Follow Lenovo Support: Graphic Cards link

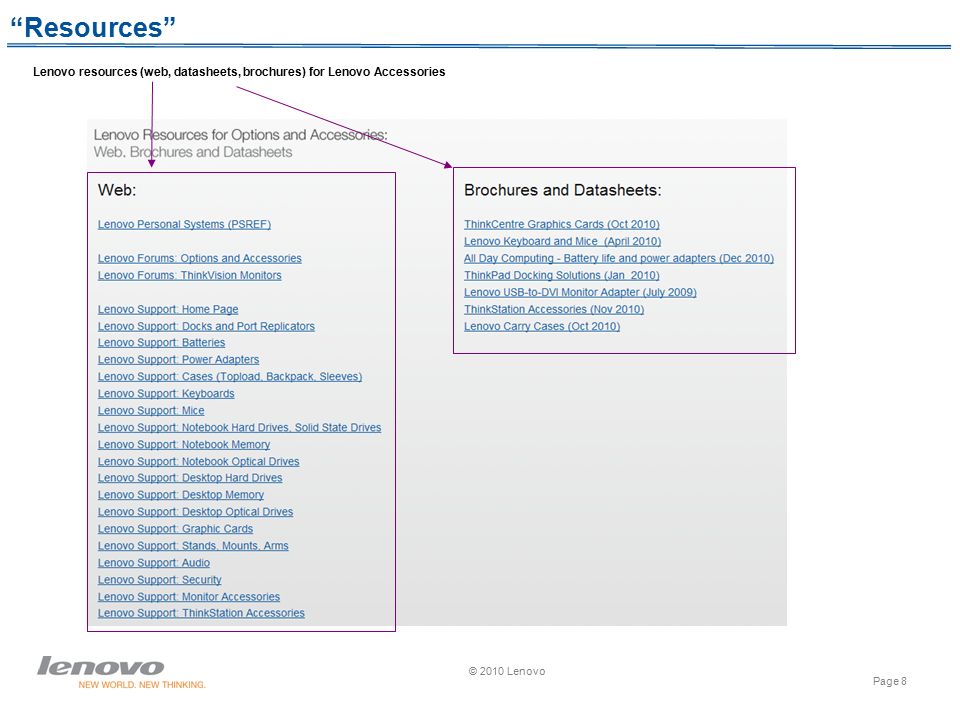point(175,529)
